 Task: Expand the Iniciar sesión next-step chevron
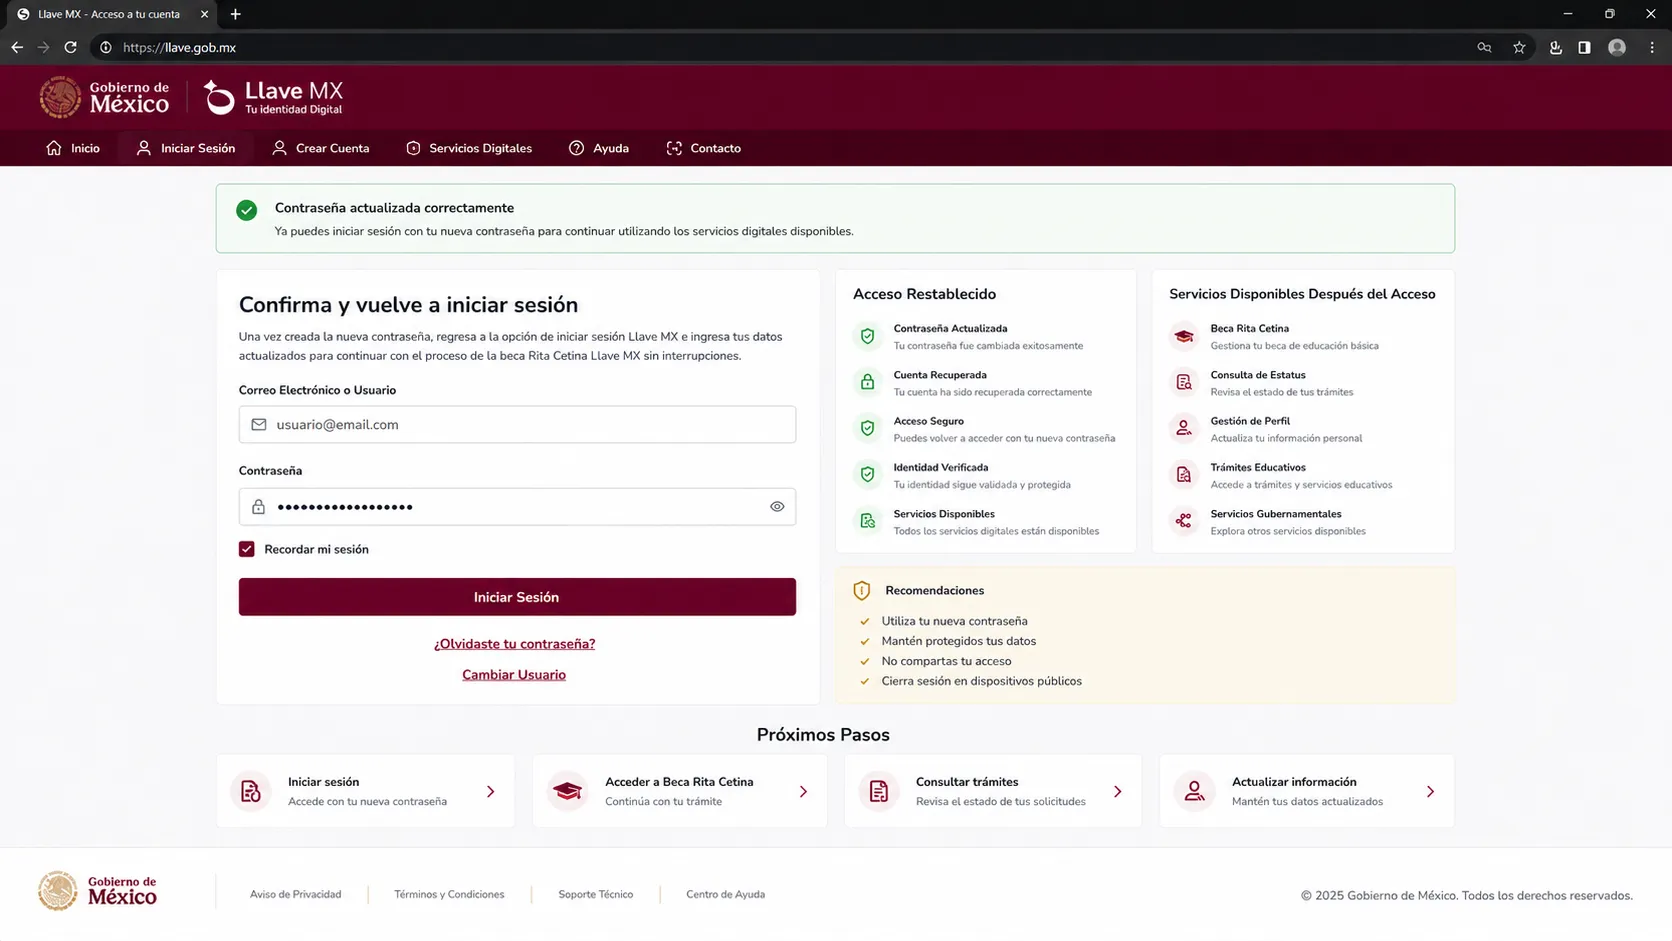(490, 791)
